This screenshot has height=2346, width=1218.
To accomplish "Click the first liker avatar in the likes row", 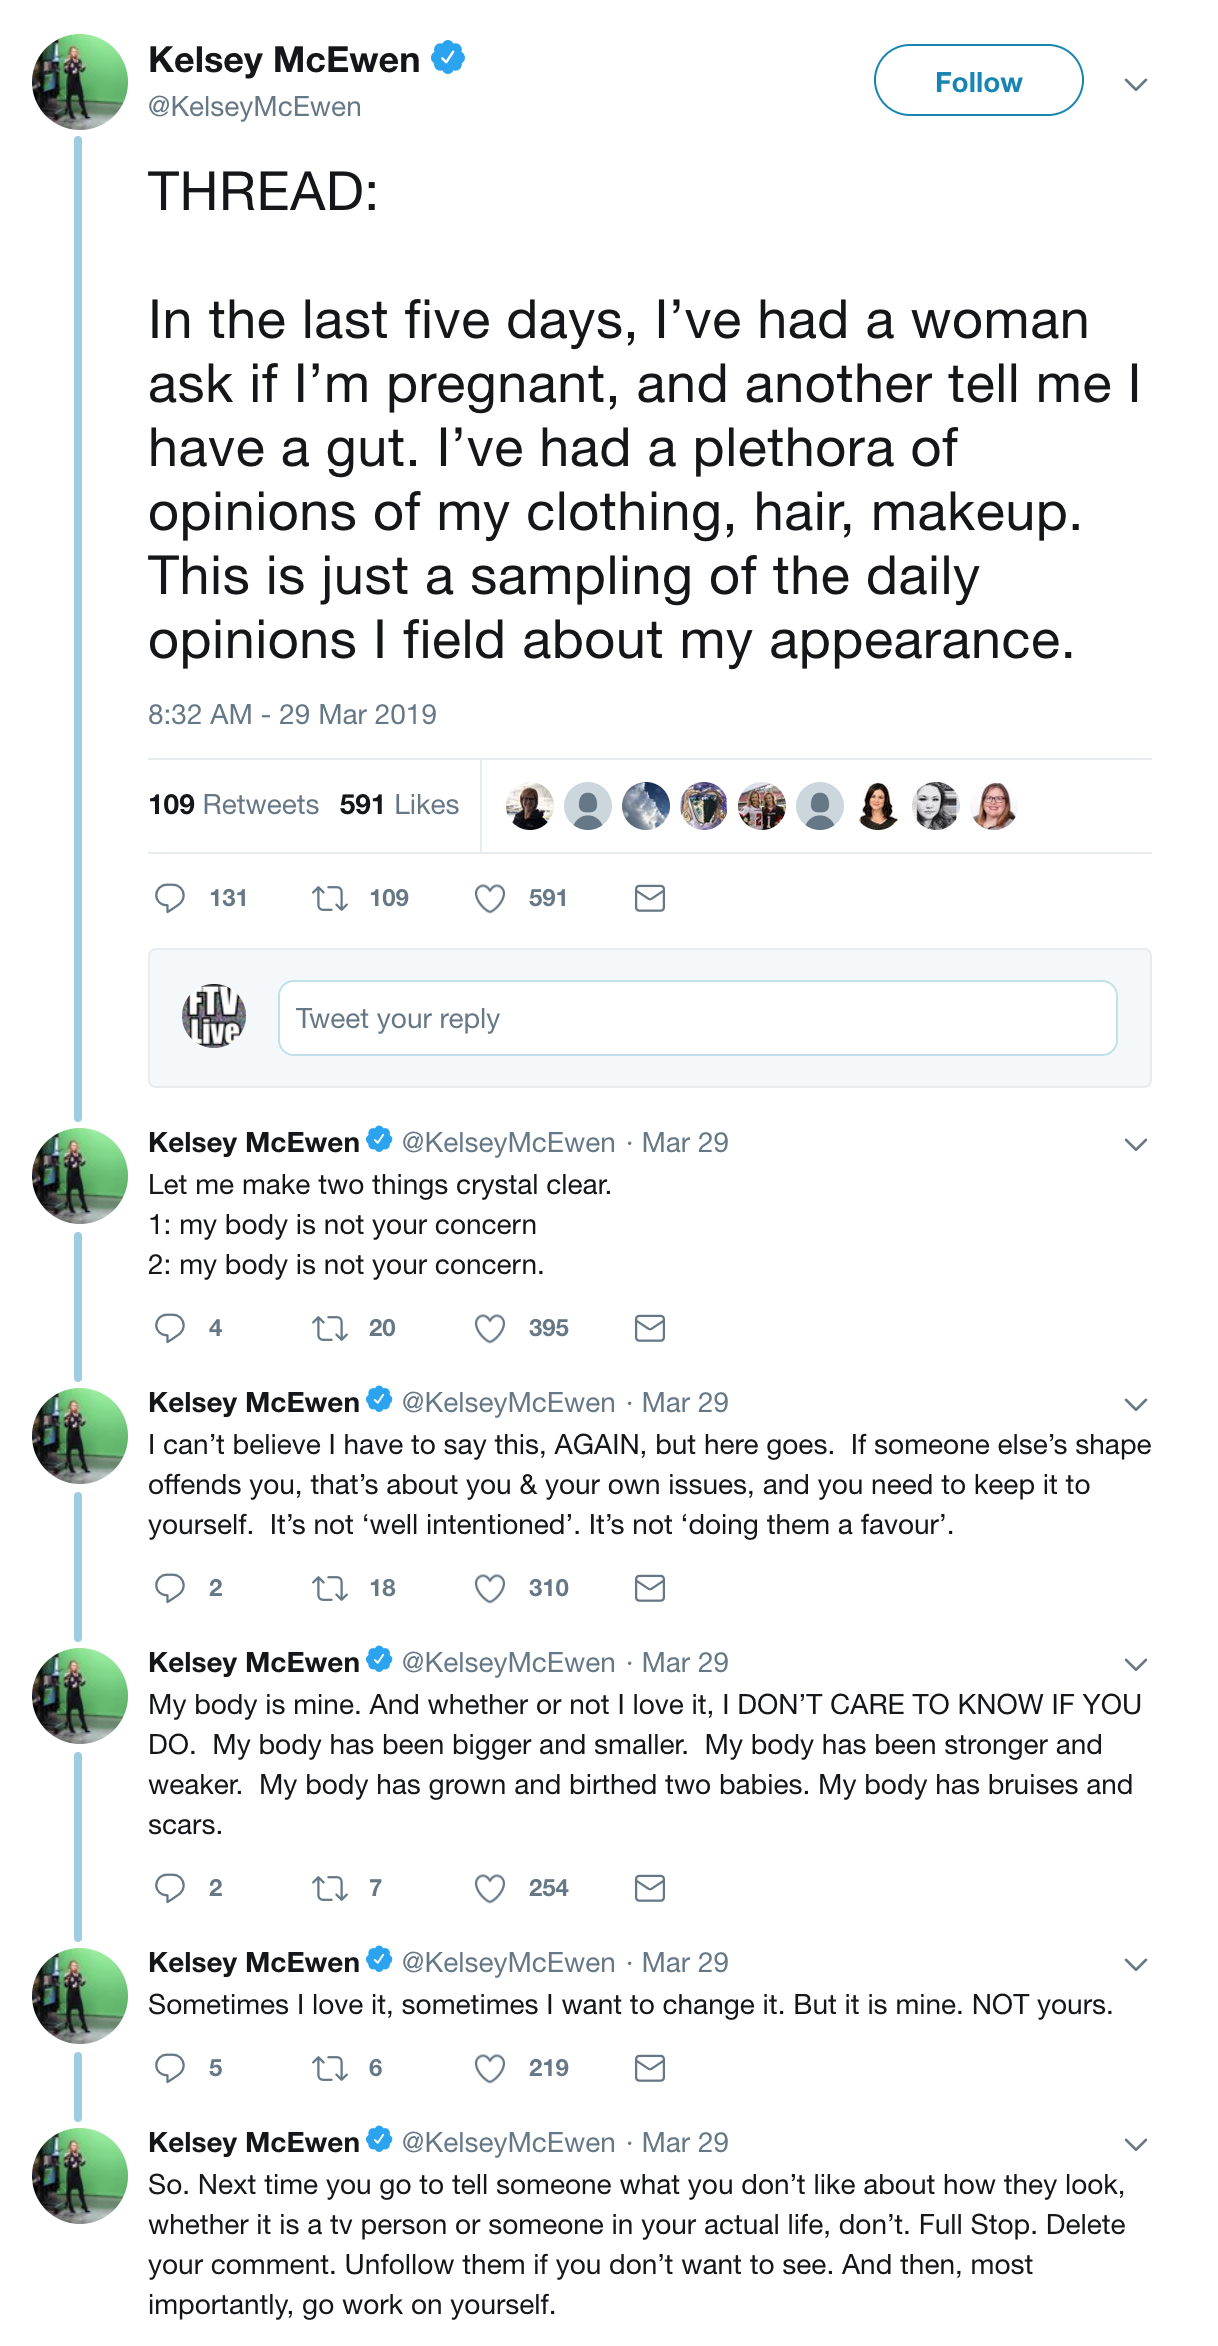I will 530,806.
